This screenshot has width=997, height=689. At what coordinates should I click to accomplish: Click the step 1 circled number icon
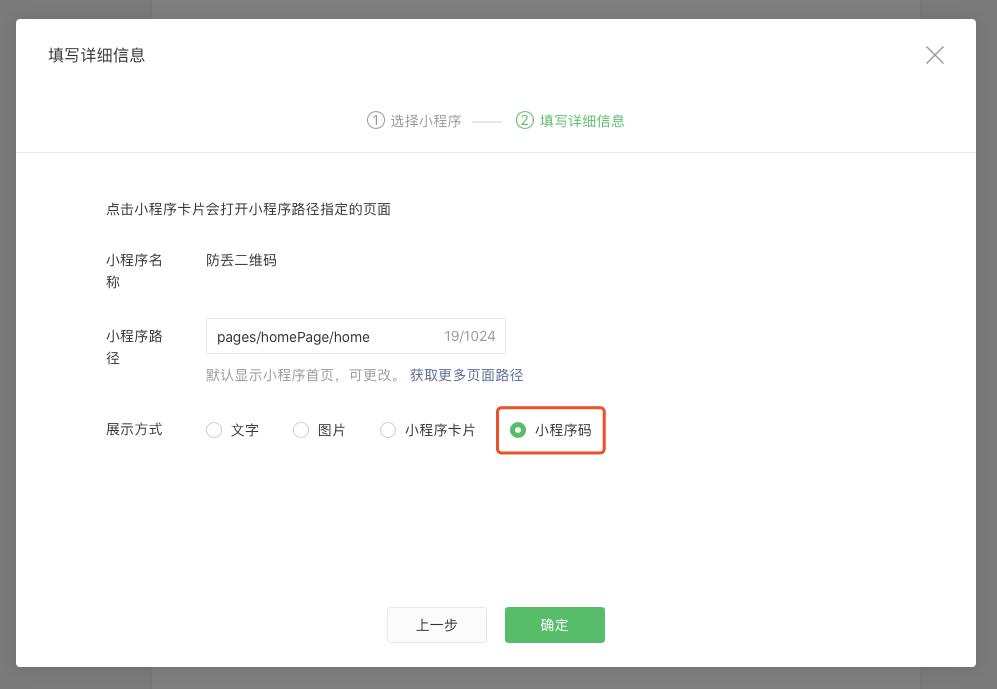pos(375,120)
